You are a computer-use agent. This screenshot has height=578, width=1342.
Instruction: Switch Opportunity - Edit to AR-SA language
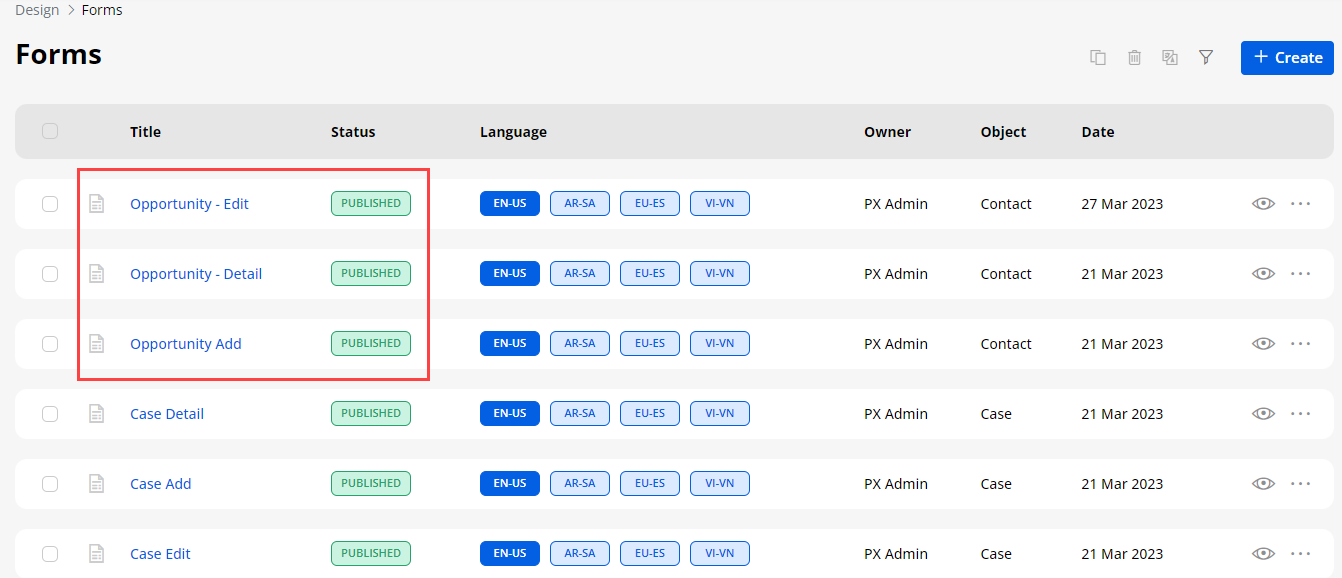[x=579, y=204]
